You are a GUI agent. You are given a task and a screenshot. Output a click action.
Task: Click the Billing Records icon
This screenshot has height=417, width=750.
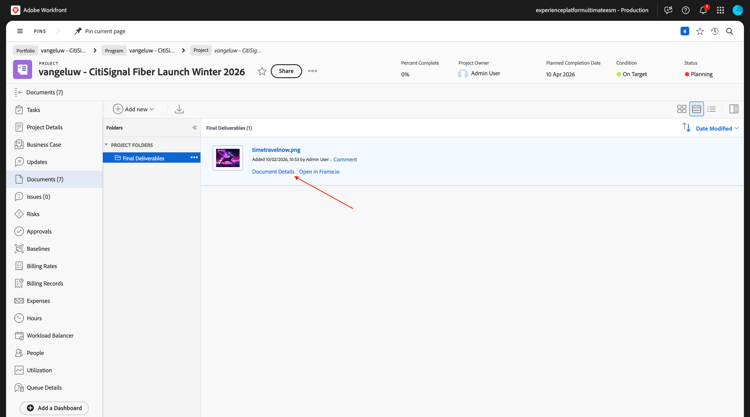click(x=19, y=284)
